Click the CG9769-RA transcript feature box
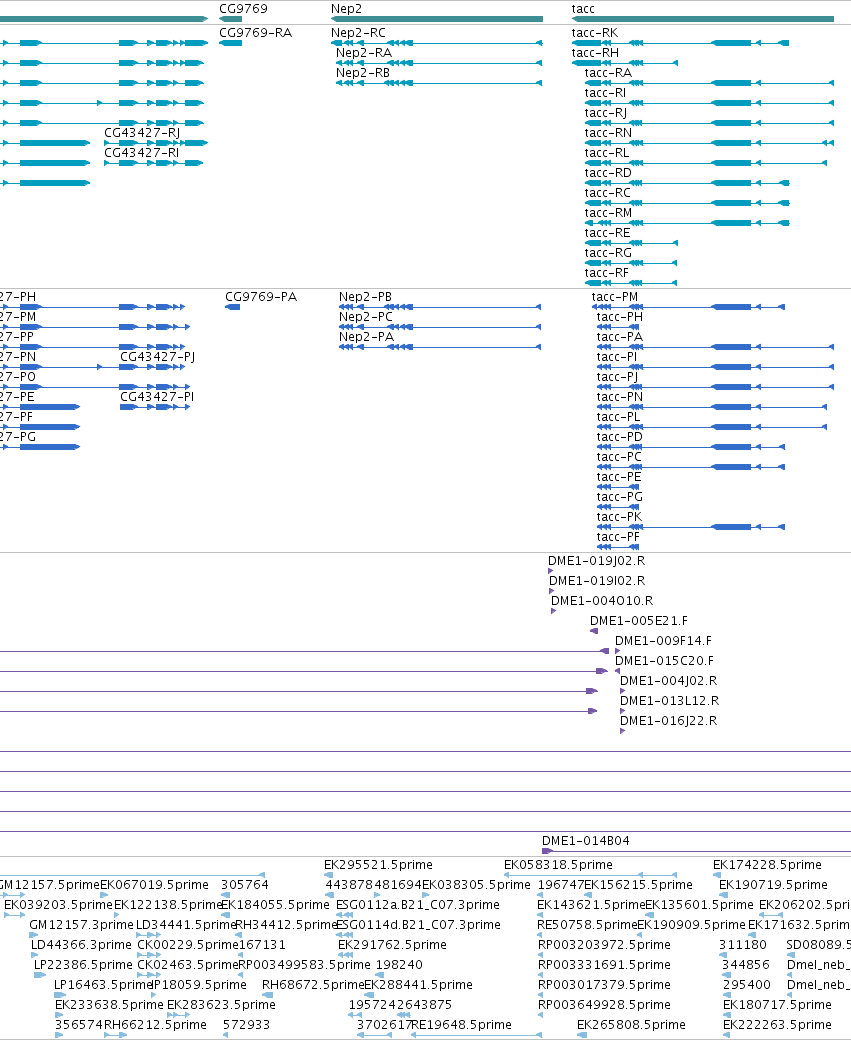Image resolution: width=851 pixels, height=1040 pixels. coord(231,43)
